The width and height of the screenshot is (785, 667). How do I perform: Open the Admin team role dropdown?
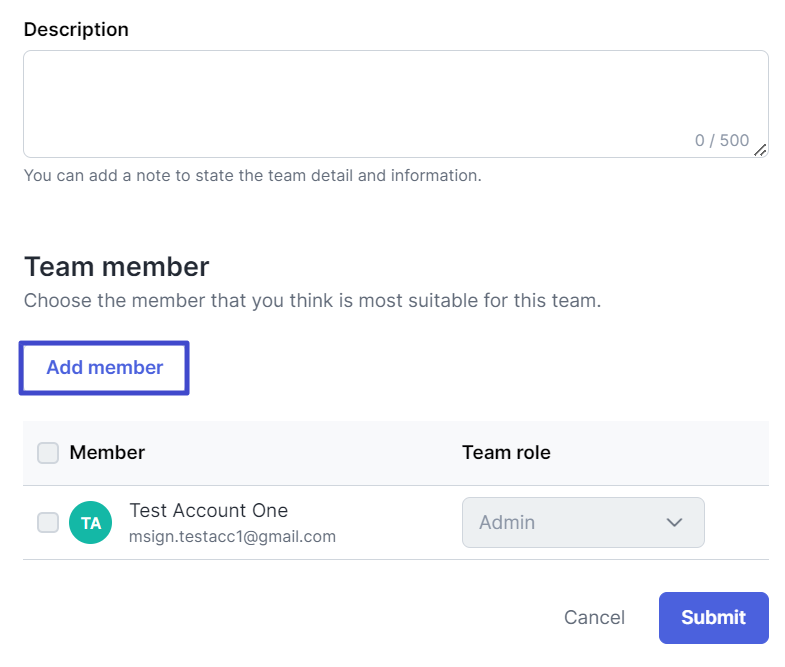coord(583,522)
